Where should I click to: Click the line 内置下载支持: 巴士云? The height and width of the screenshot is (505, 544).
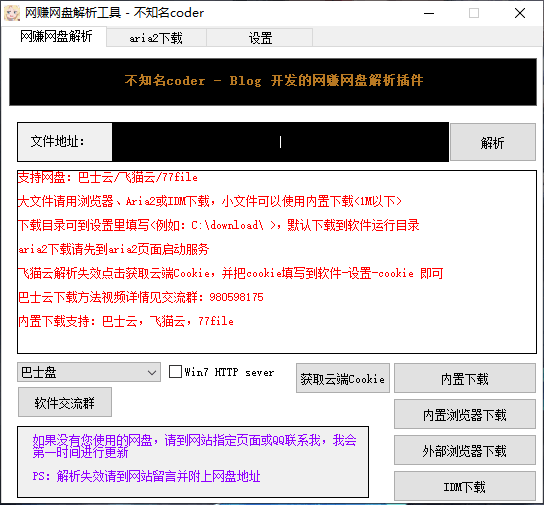(x=126, y=321)
